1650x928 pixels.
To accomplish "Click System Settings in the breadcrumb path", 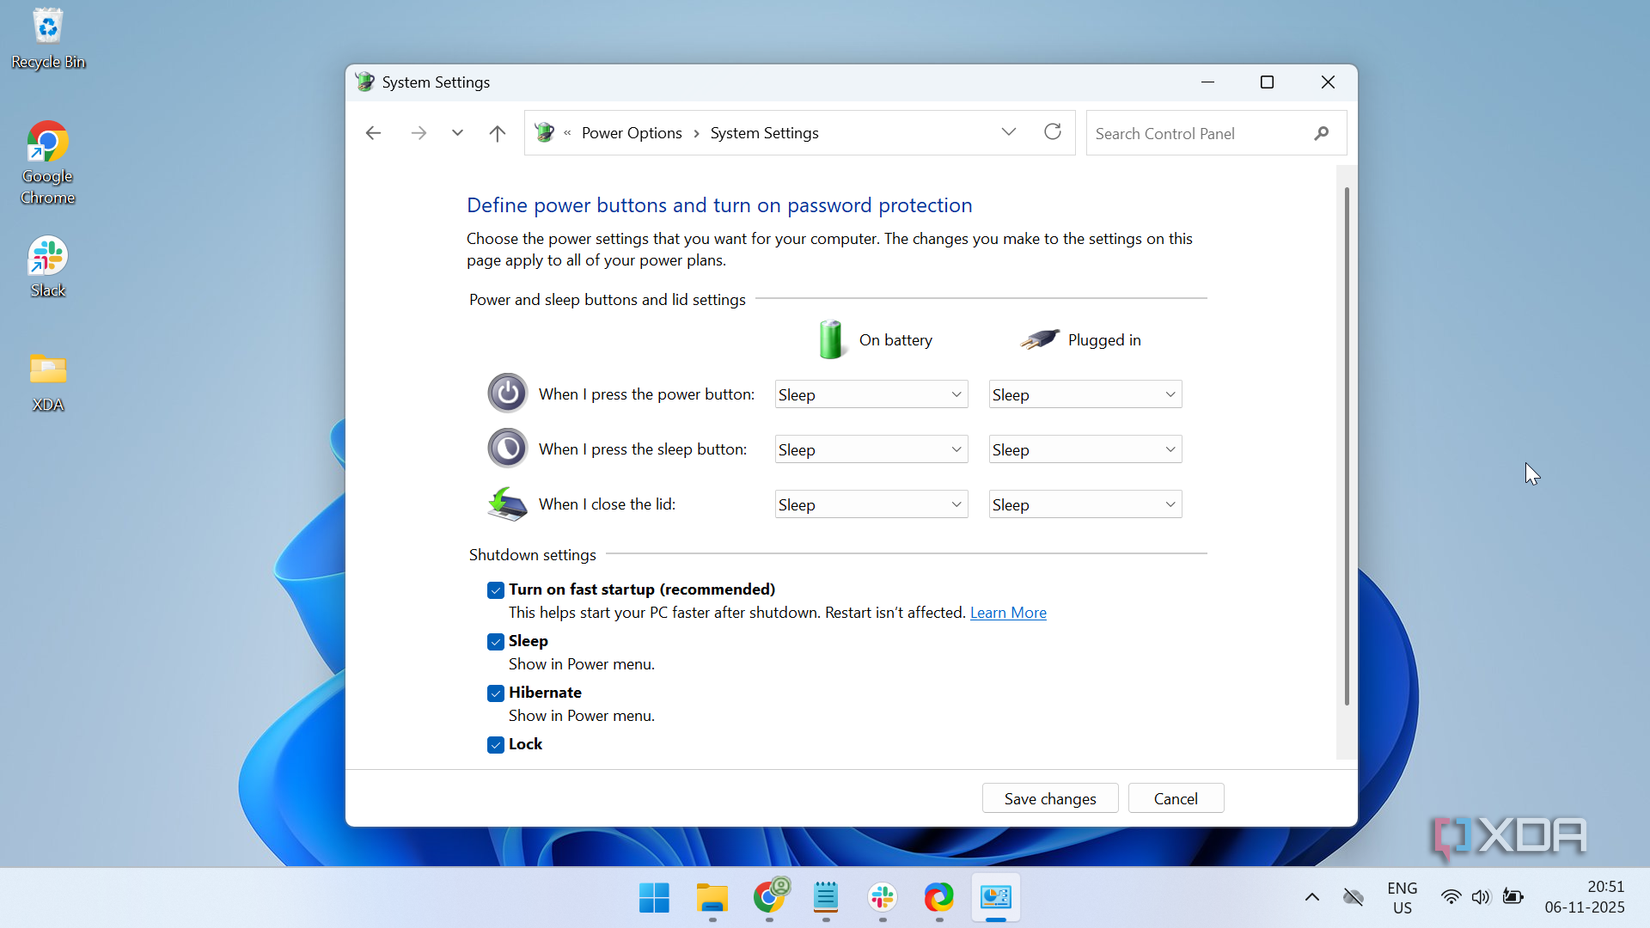I will pyautogui.click(x=764, y=132).
